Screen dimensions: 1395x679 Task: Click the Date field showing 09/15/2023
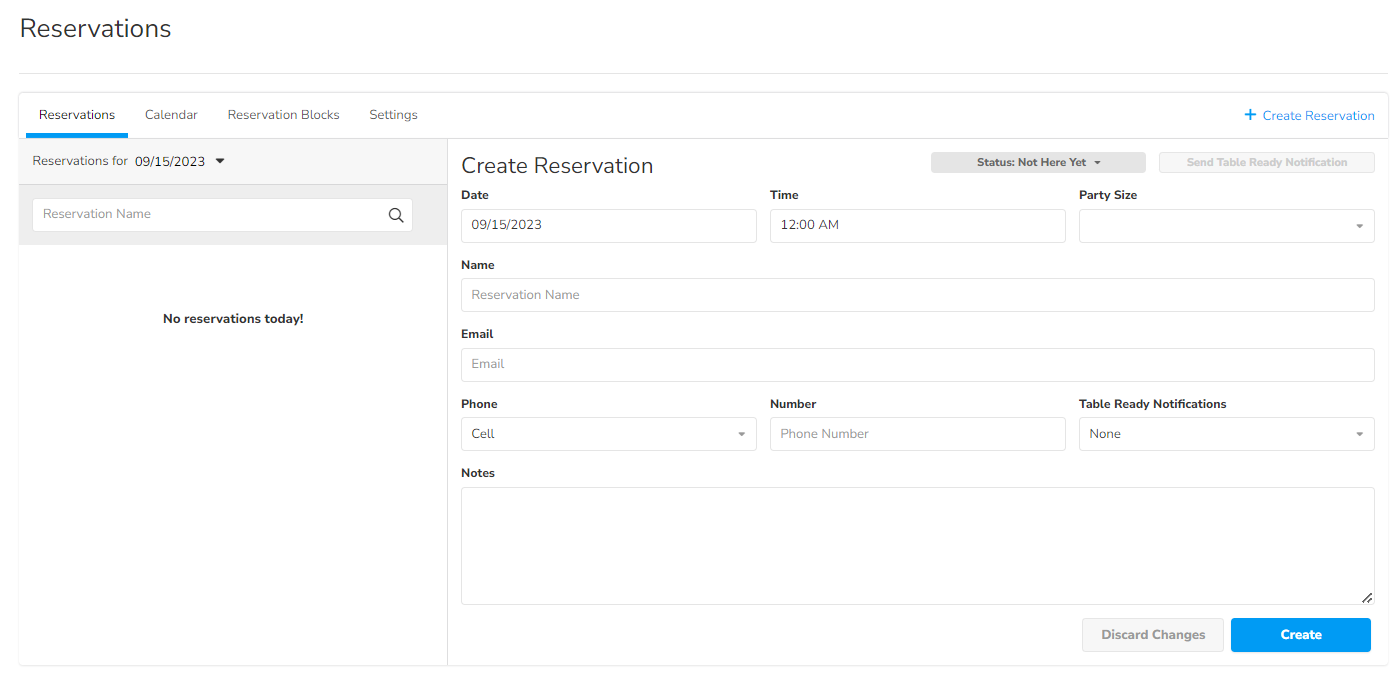click(x=608, y=226)
